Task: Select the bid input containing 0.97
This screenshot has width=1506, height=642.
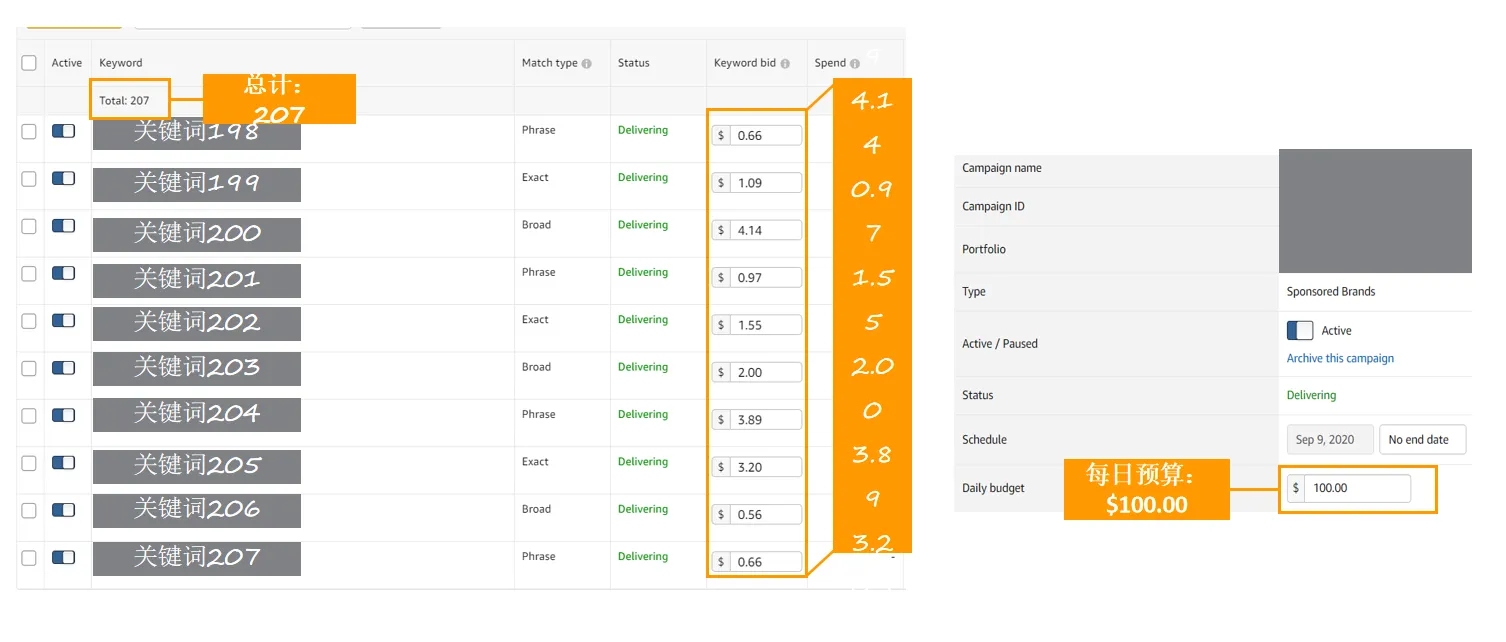Action: [766, 278]
